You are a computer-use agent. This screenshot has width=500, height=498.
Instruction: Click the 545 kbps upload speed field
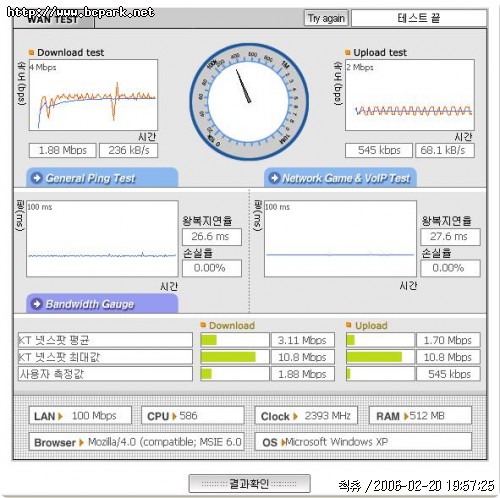click(379, 150)
